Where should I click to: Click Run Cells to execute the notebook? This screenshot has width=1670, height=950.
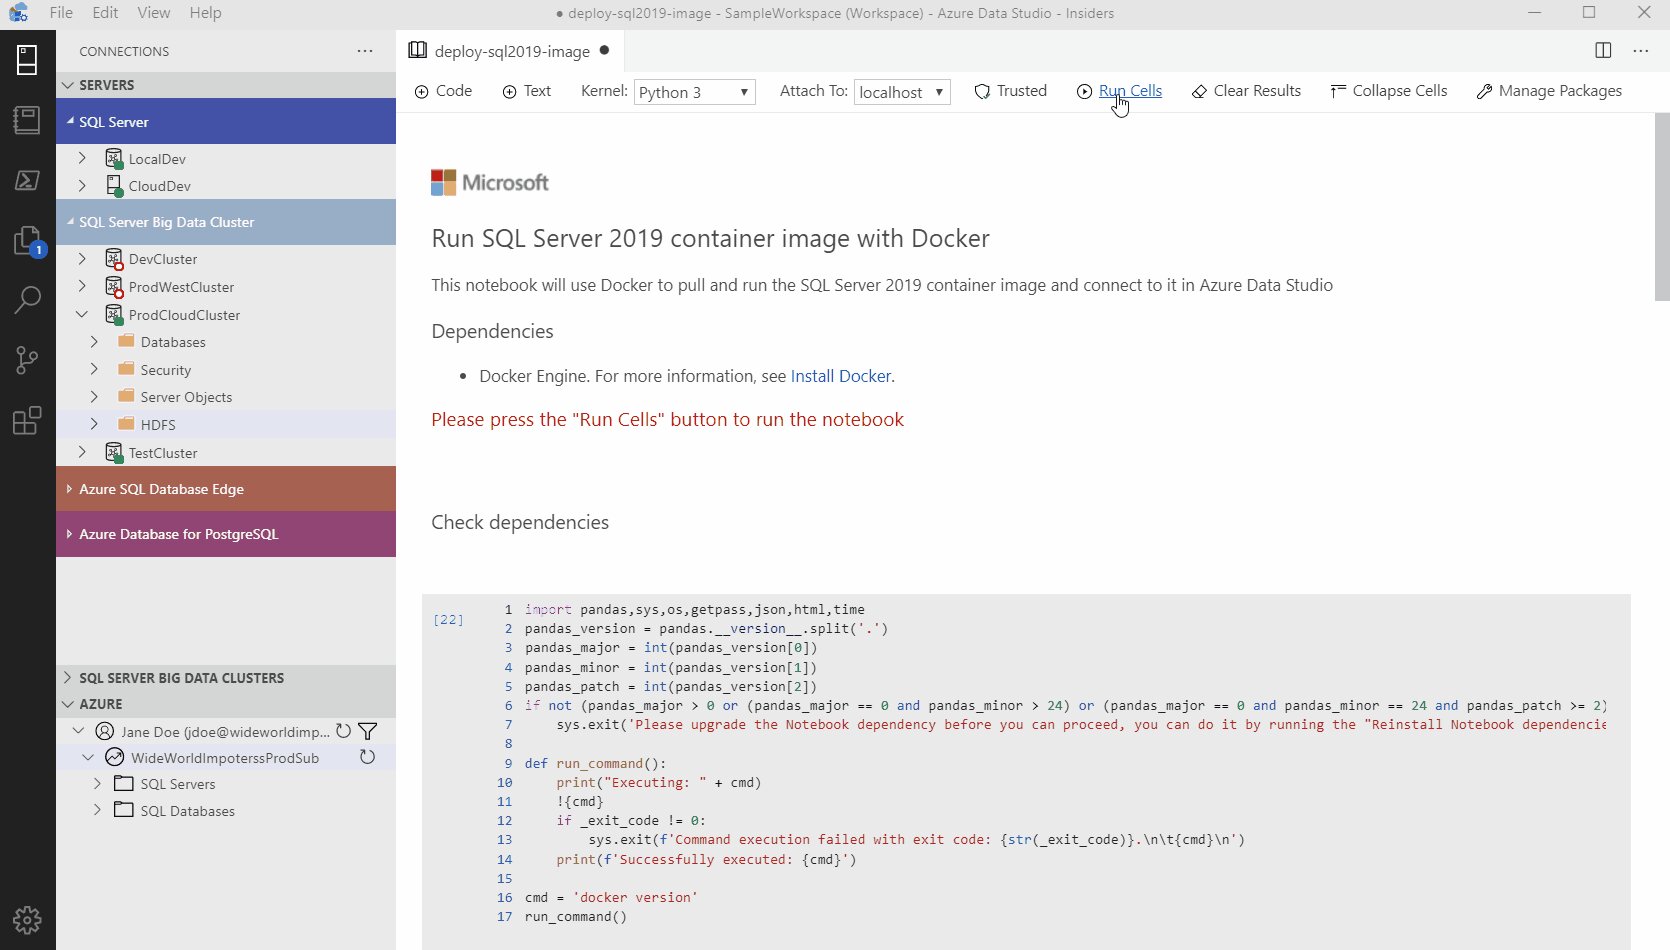coord(1130,91)
